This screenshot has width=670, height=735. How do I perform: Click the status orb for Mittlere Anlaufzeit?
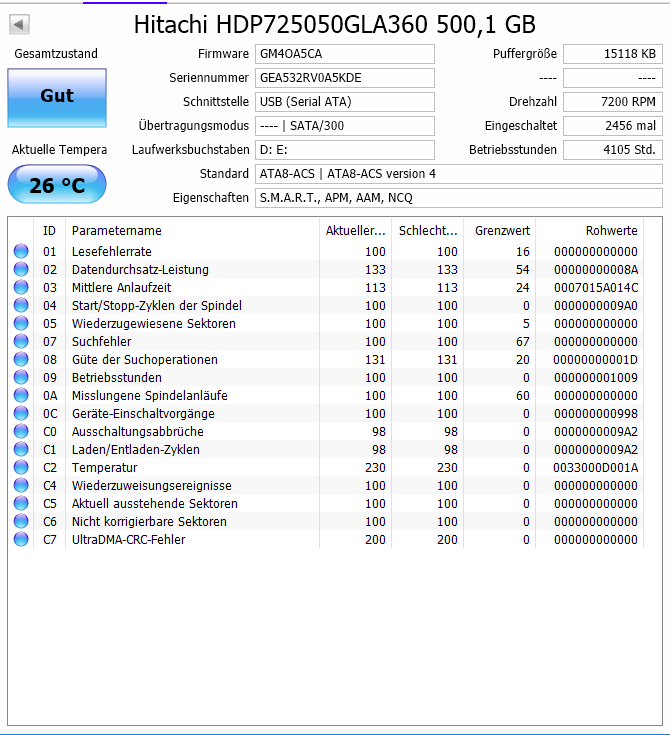(21, 287)
